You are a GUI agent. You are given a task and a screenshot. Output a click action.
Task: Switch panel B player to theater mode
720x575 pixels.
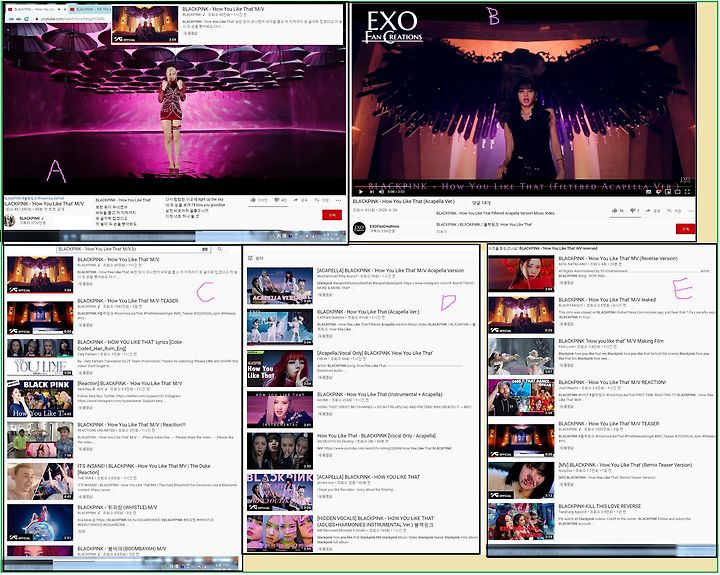678,192
